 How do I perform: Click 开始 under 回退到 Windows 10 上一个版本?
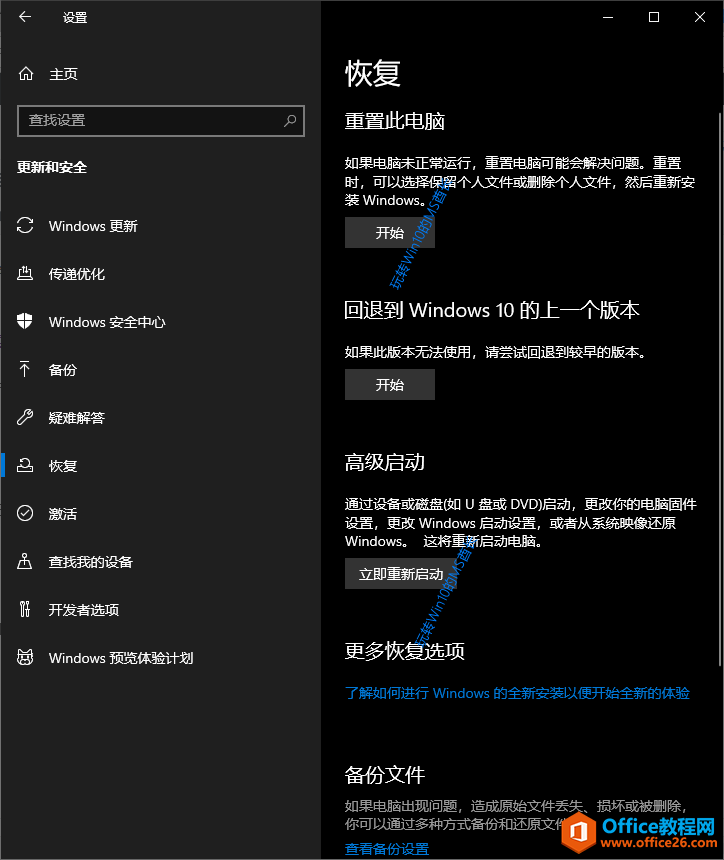tap(389, 384)
